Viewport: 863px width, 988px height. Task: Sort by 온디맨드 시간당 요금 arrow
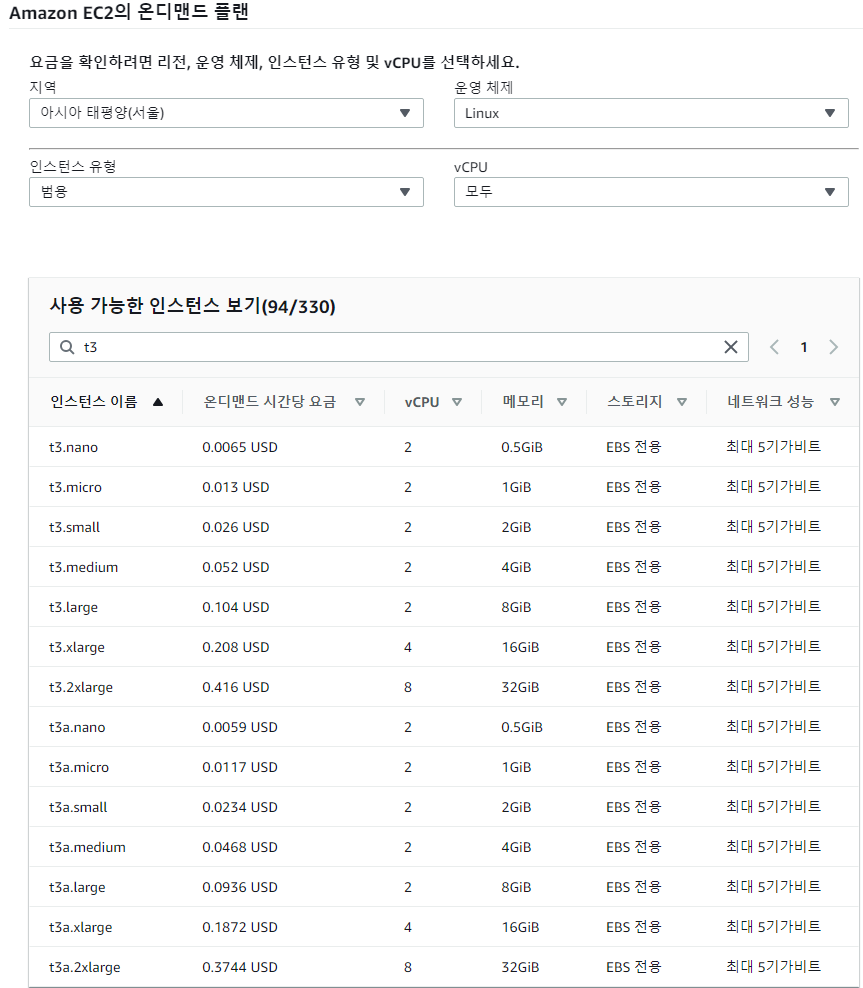tap(360, 402)
